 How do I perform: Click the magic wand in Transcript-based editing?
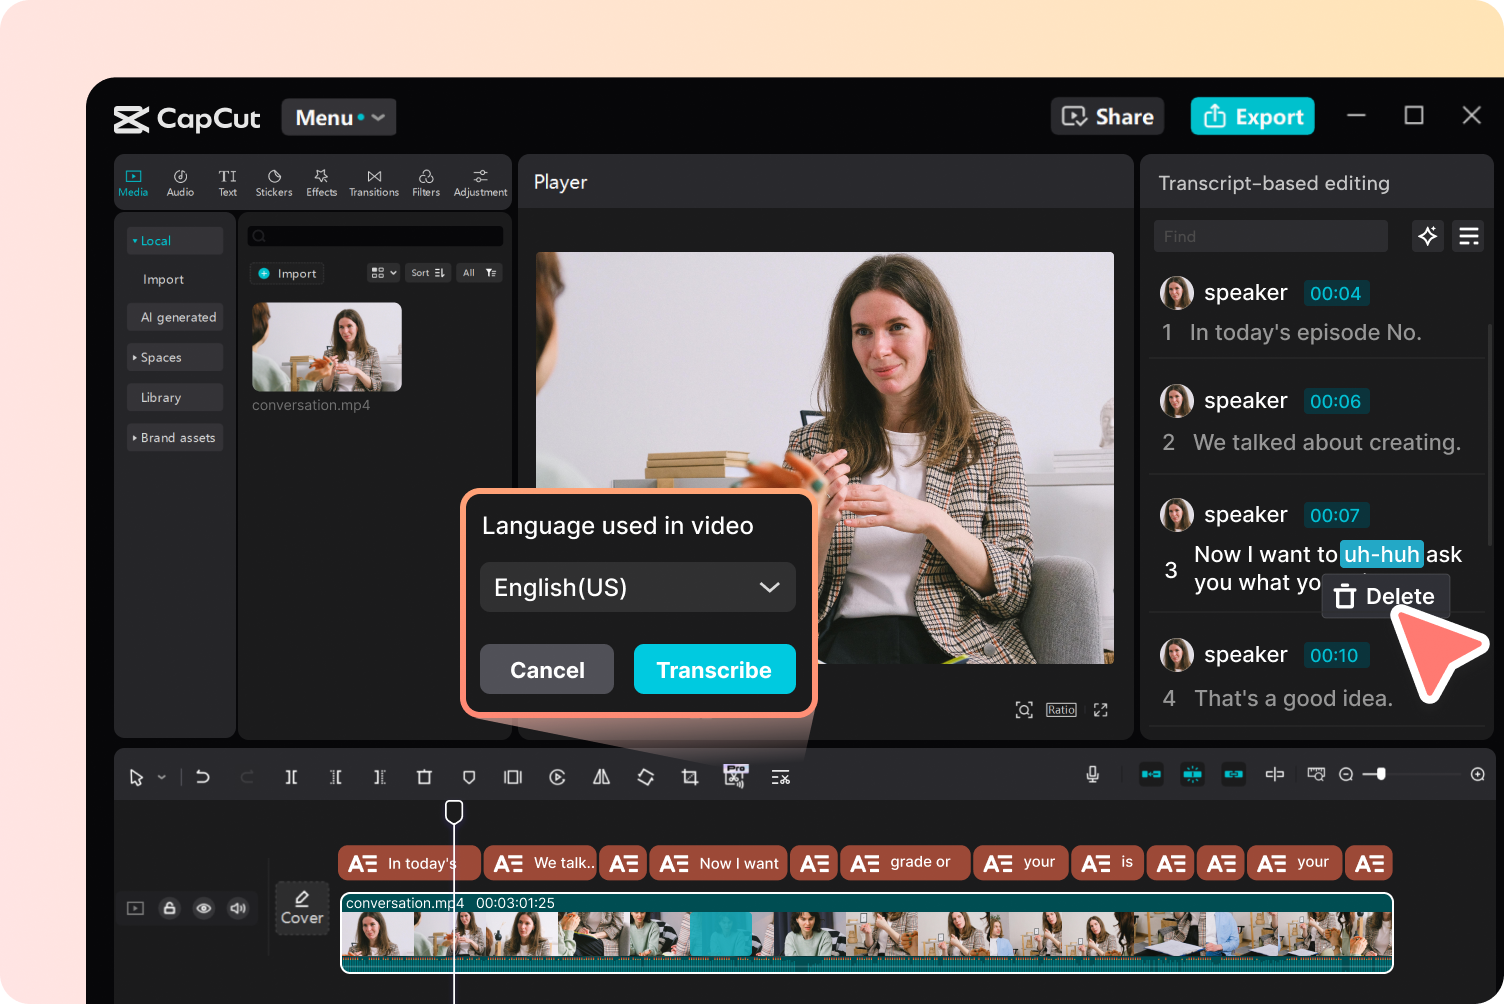coord(1428,236)
